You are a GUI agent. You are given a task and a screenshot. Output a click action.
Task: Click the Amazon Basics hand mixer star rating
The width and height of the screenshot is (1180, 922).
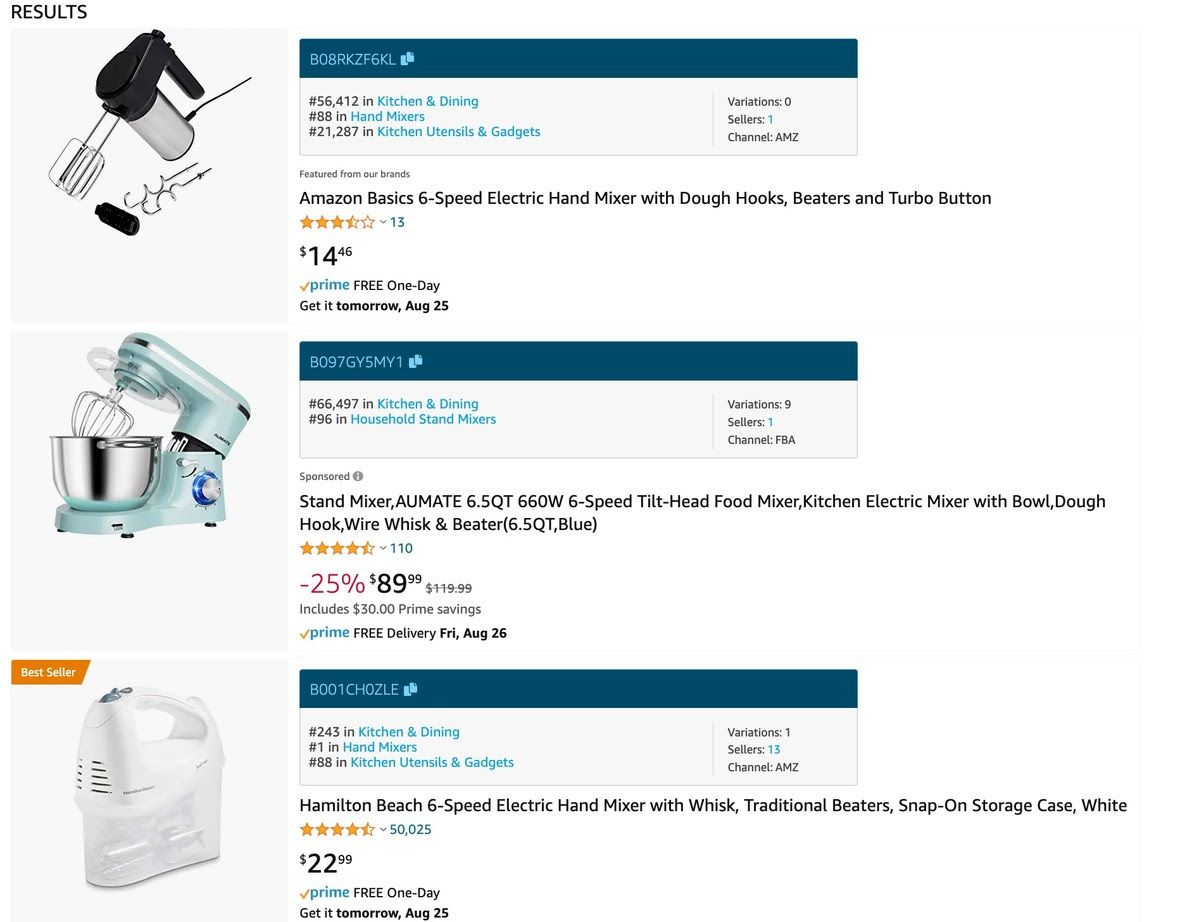tap(337, 222)
